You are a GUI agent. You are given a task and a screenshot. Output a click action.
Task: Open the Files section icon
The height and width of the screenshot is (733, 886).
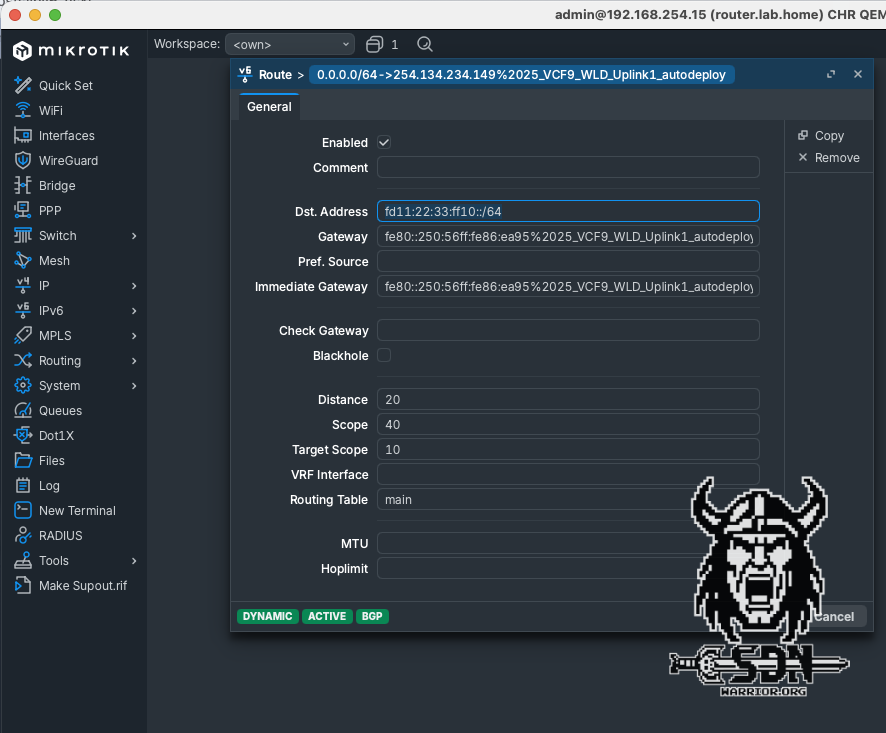coord(23,460)
